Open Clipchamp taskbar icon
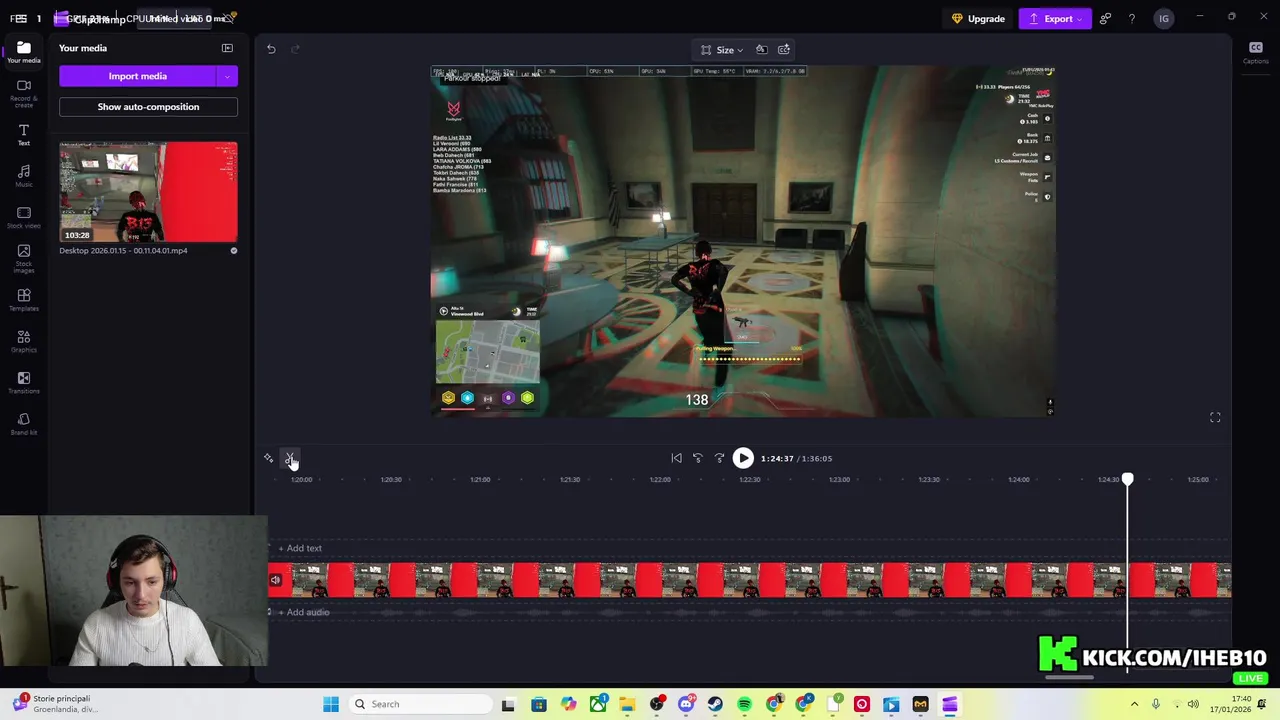Image resolution: width=1280 pixels, height=720 pixels. pyautogui.click(x=950, y=705)
